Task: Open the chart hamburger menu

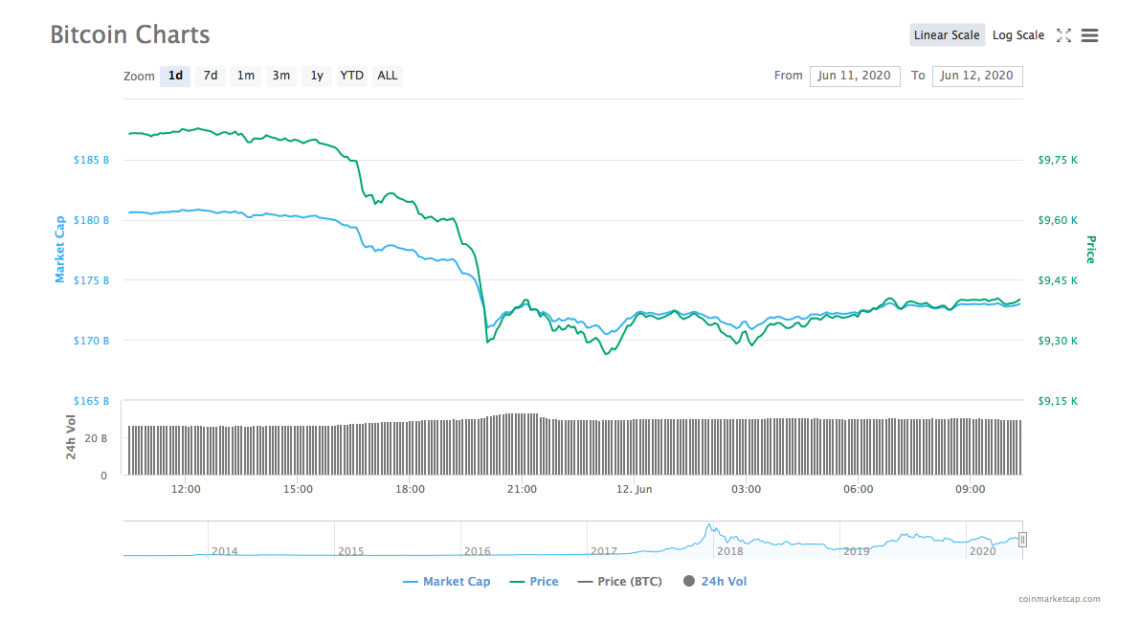Action: 1090,35
